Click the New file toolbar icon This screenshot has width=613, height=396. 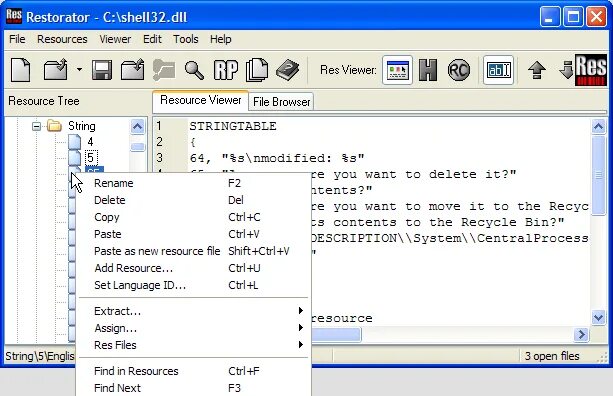point(20,70)
